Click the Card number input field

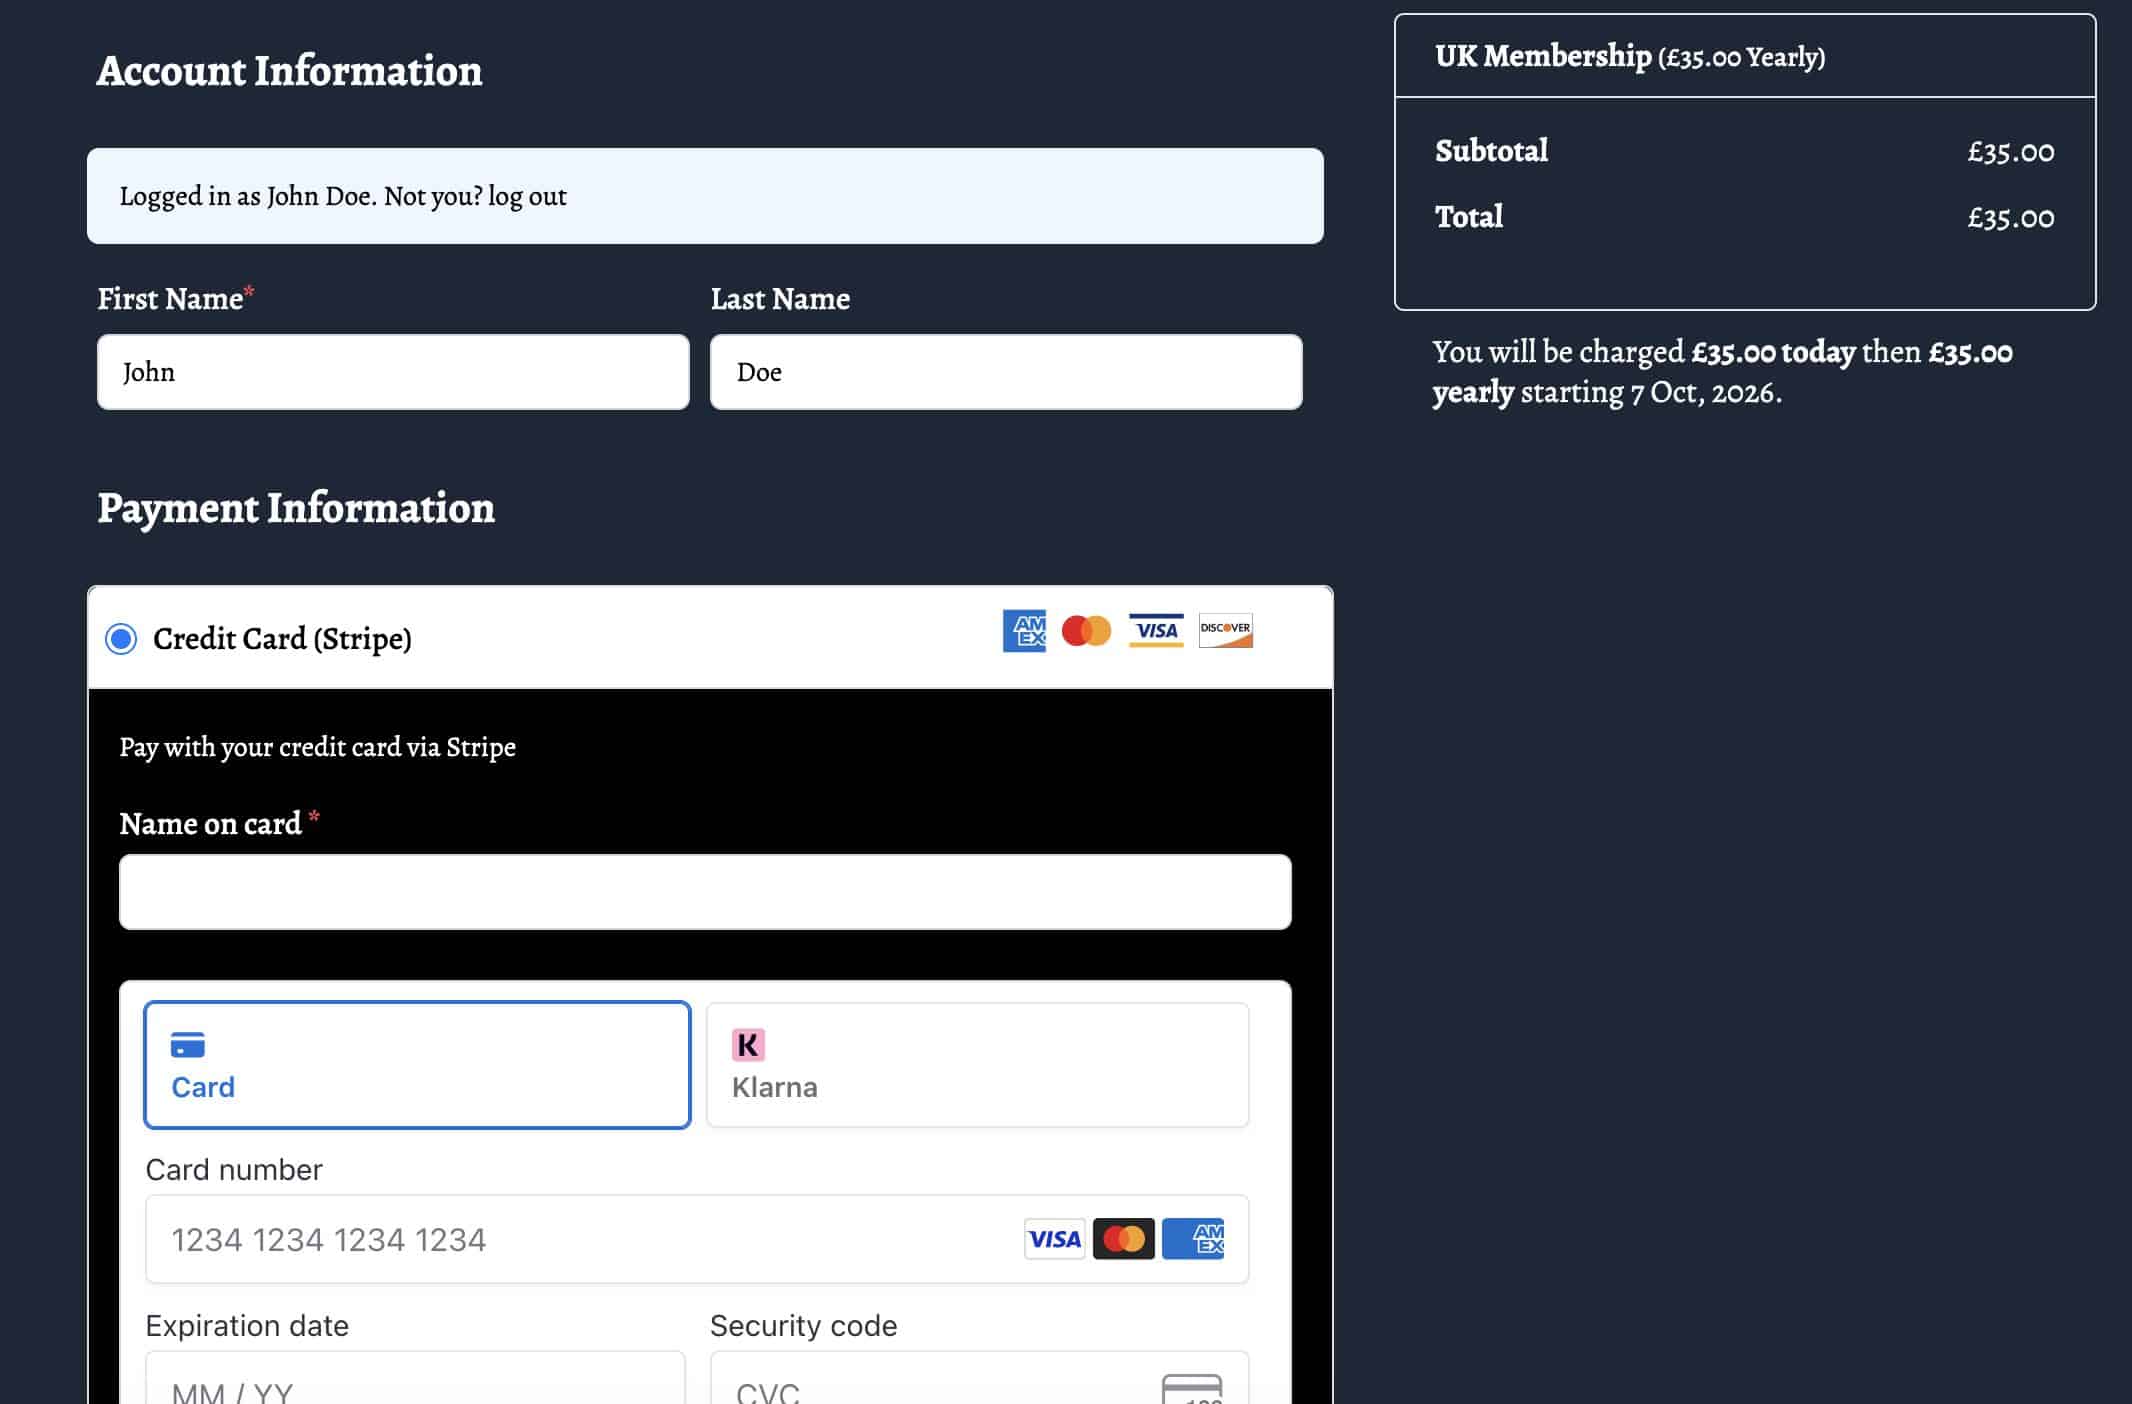(697, 1239)
